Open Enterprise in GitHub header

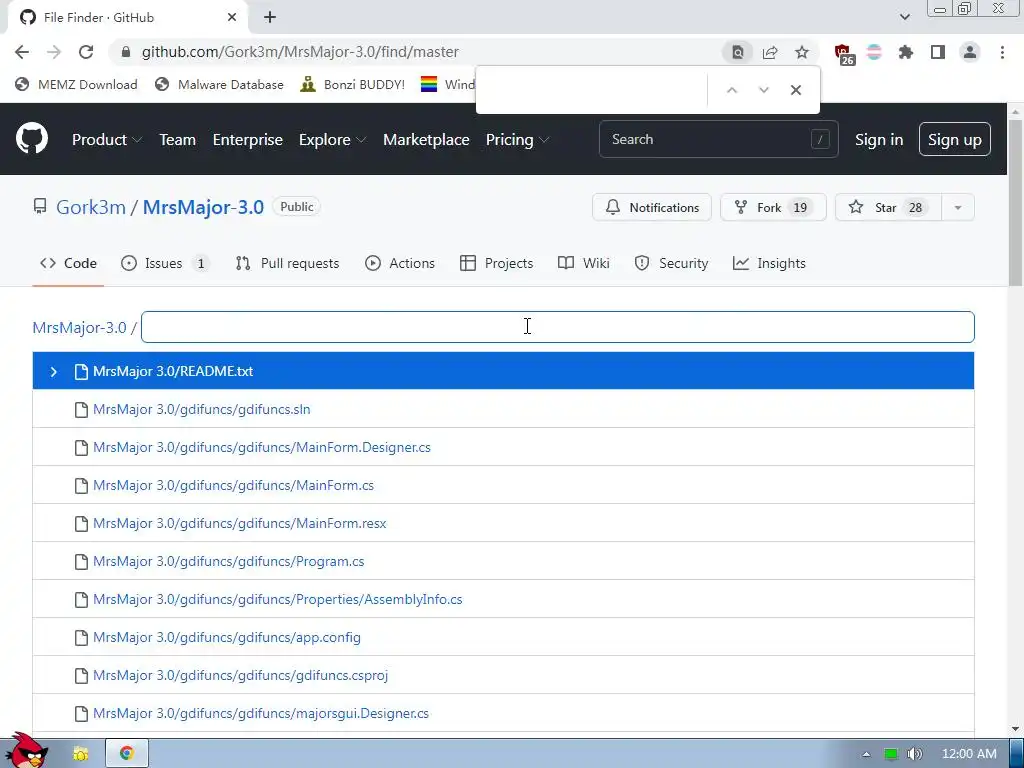[248, 140]
